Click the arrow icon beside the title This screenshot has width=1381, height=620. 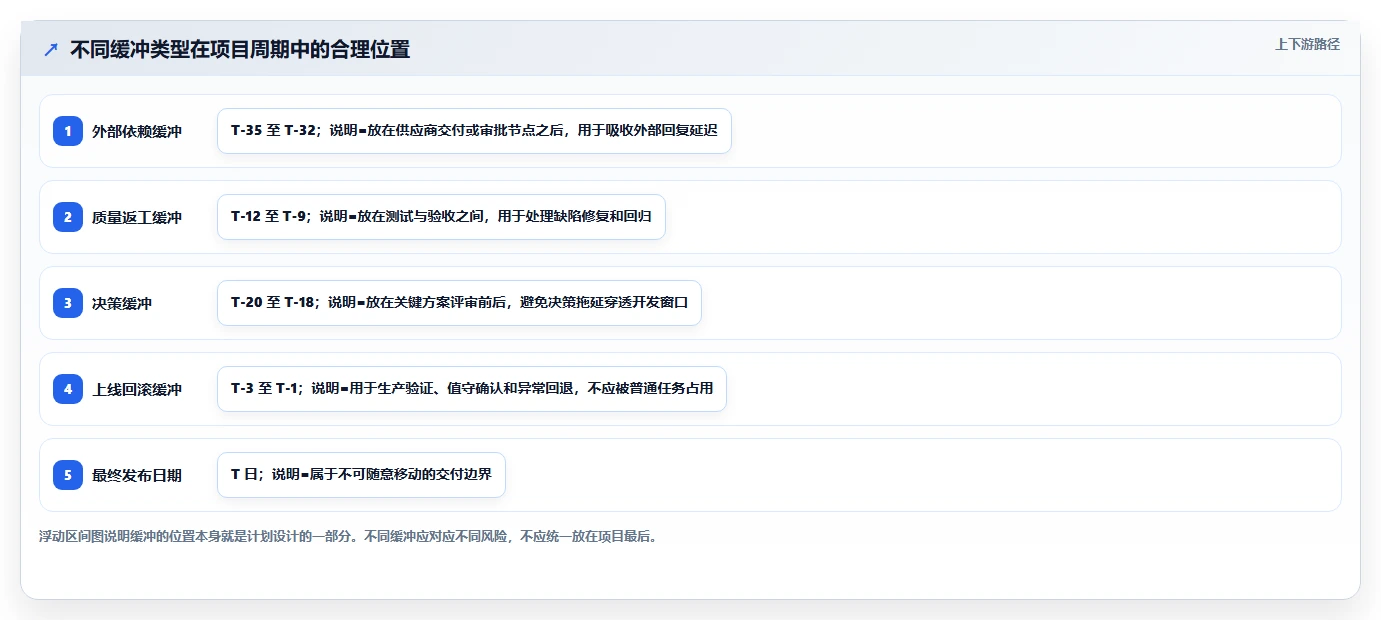51,49
